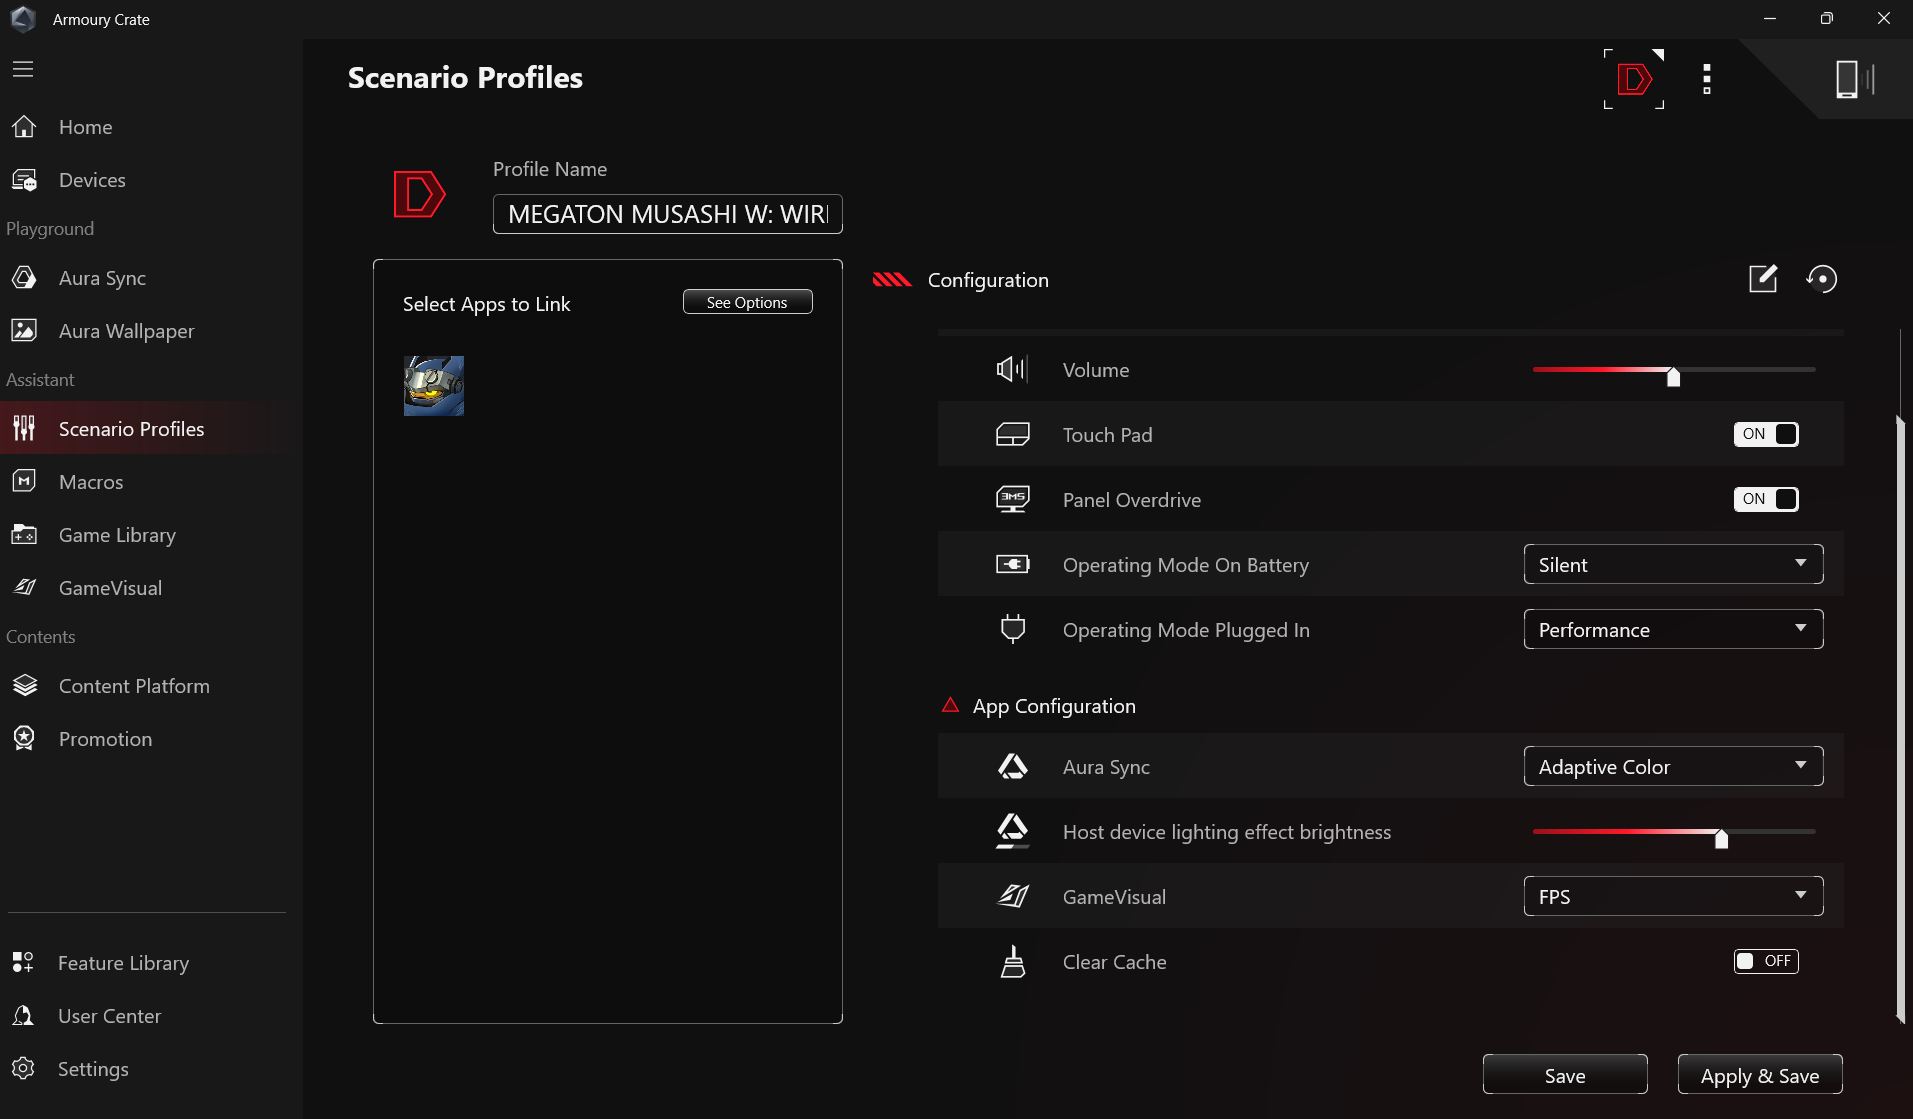The height and width of the screenshot is (1119, 1913).
Task: Click the Profile Name text field
Action: point(667,214)
